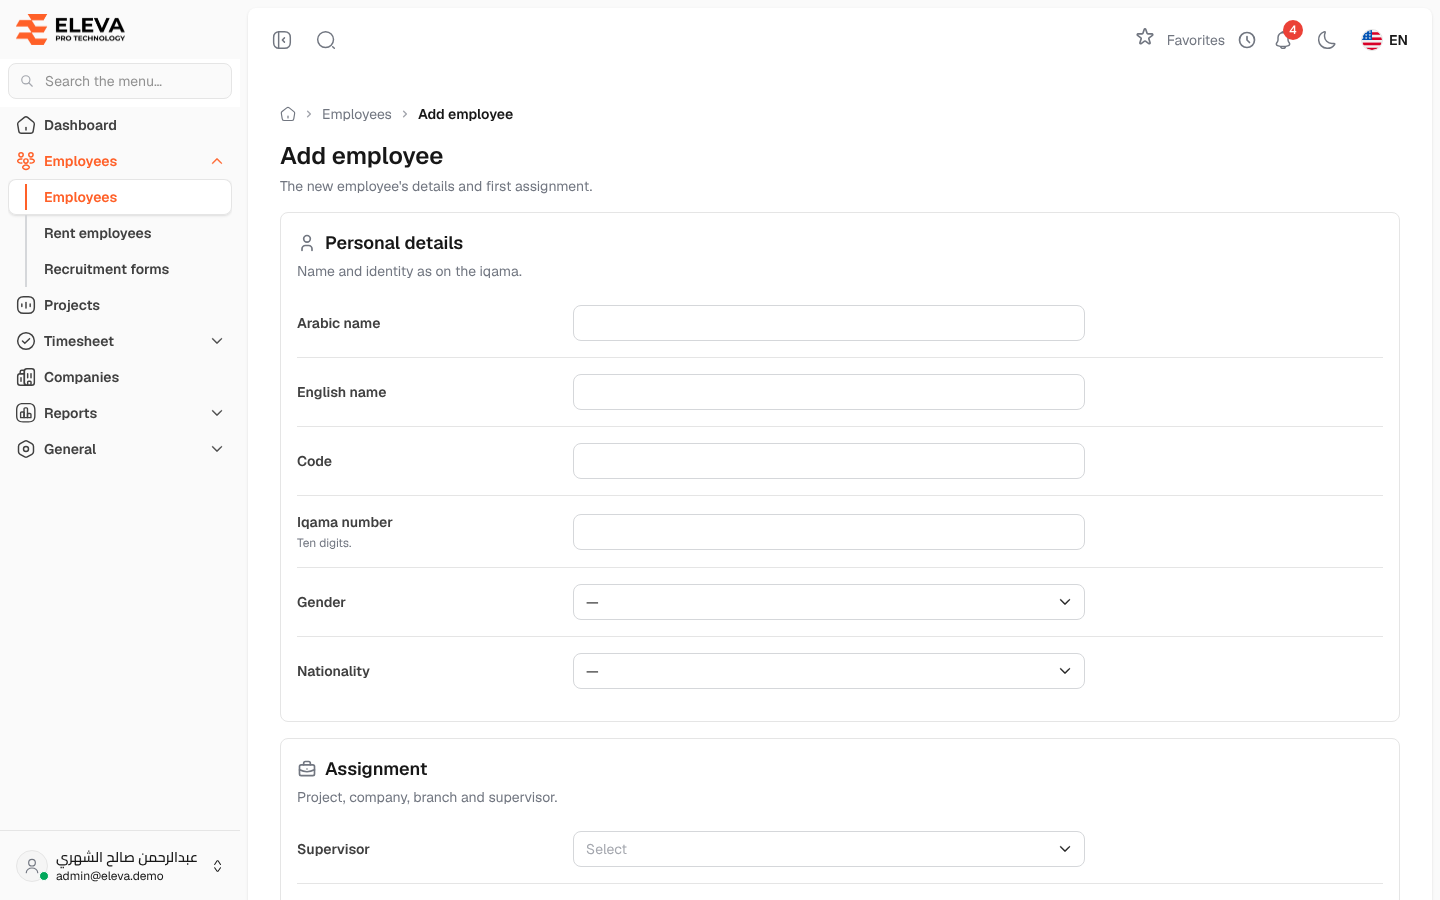
Task: Collapse the sidebar panel icon
Action: click(282, 40)
